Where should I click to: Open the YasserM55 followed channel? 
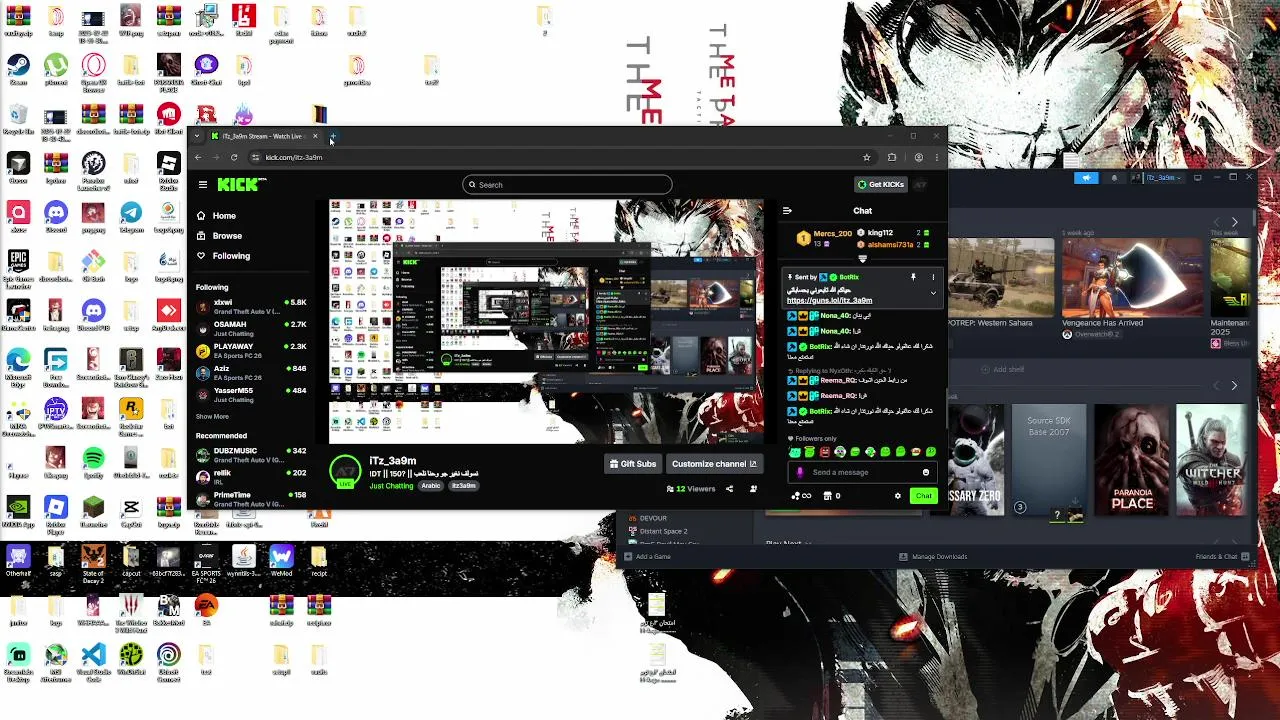pyautogui.click(x=251, y=395)
